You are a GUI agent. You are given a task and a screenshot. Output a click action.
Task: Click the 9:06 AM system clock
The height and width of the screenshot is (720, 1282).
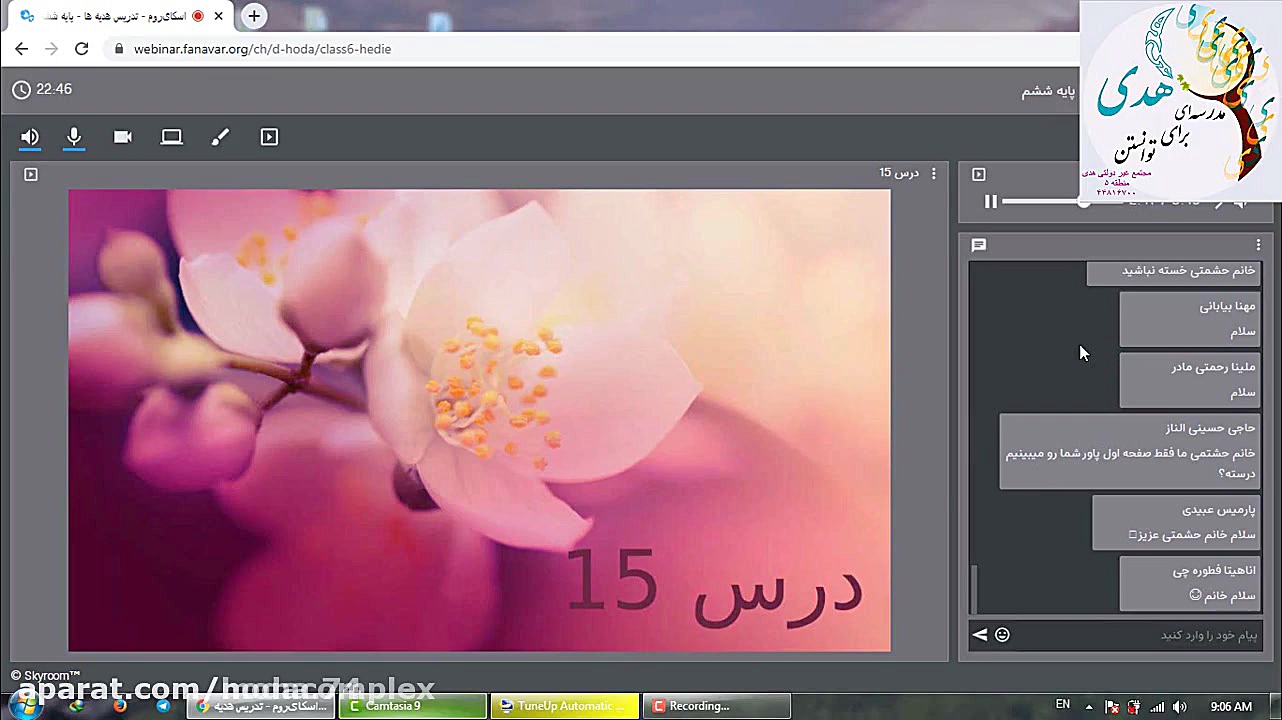pyautogui.click(x=1231, y=707)
